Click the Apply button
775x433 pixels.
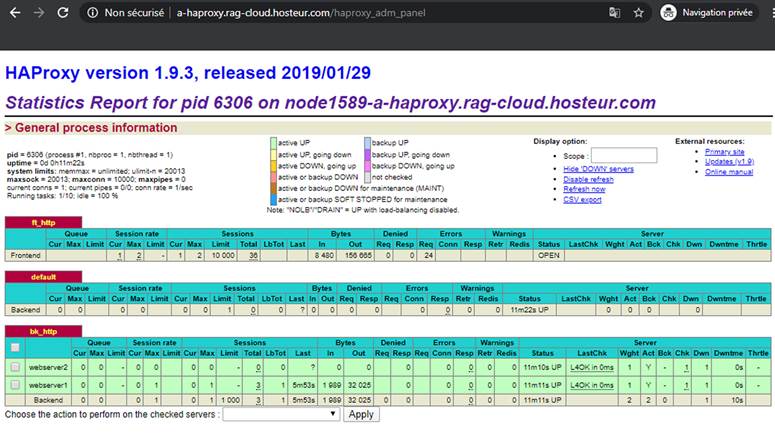[360, 414]
